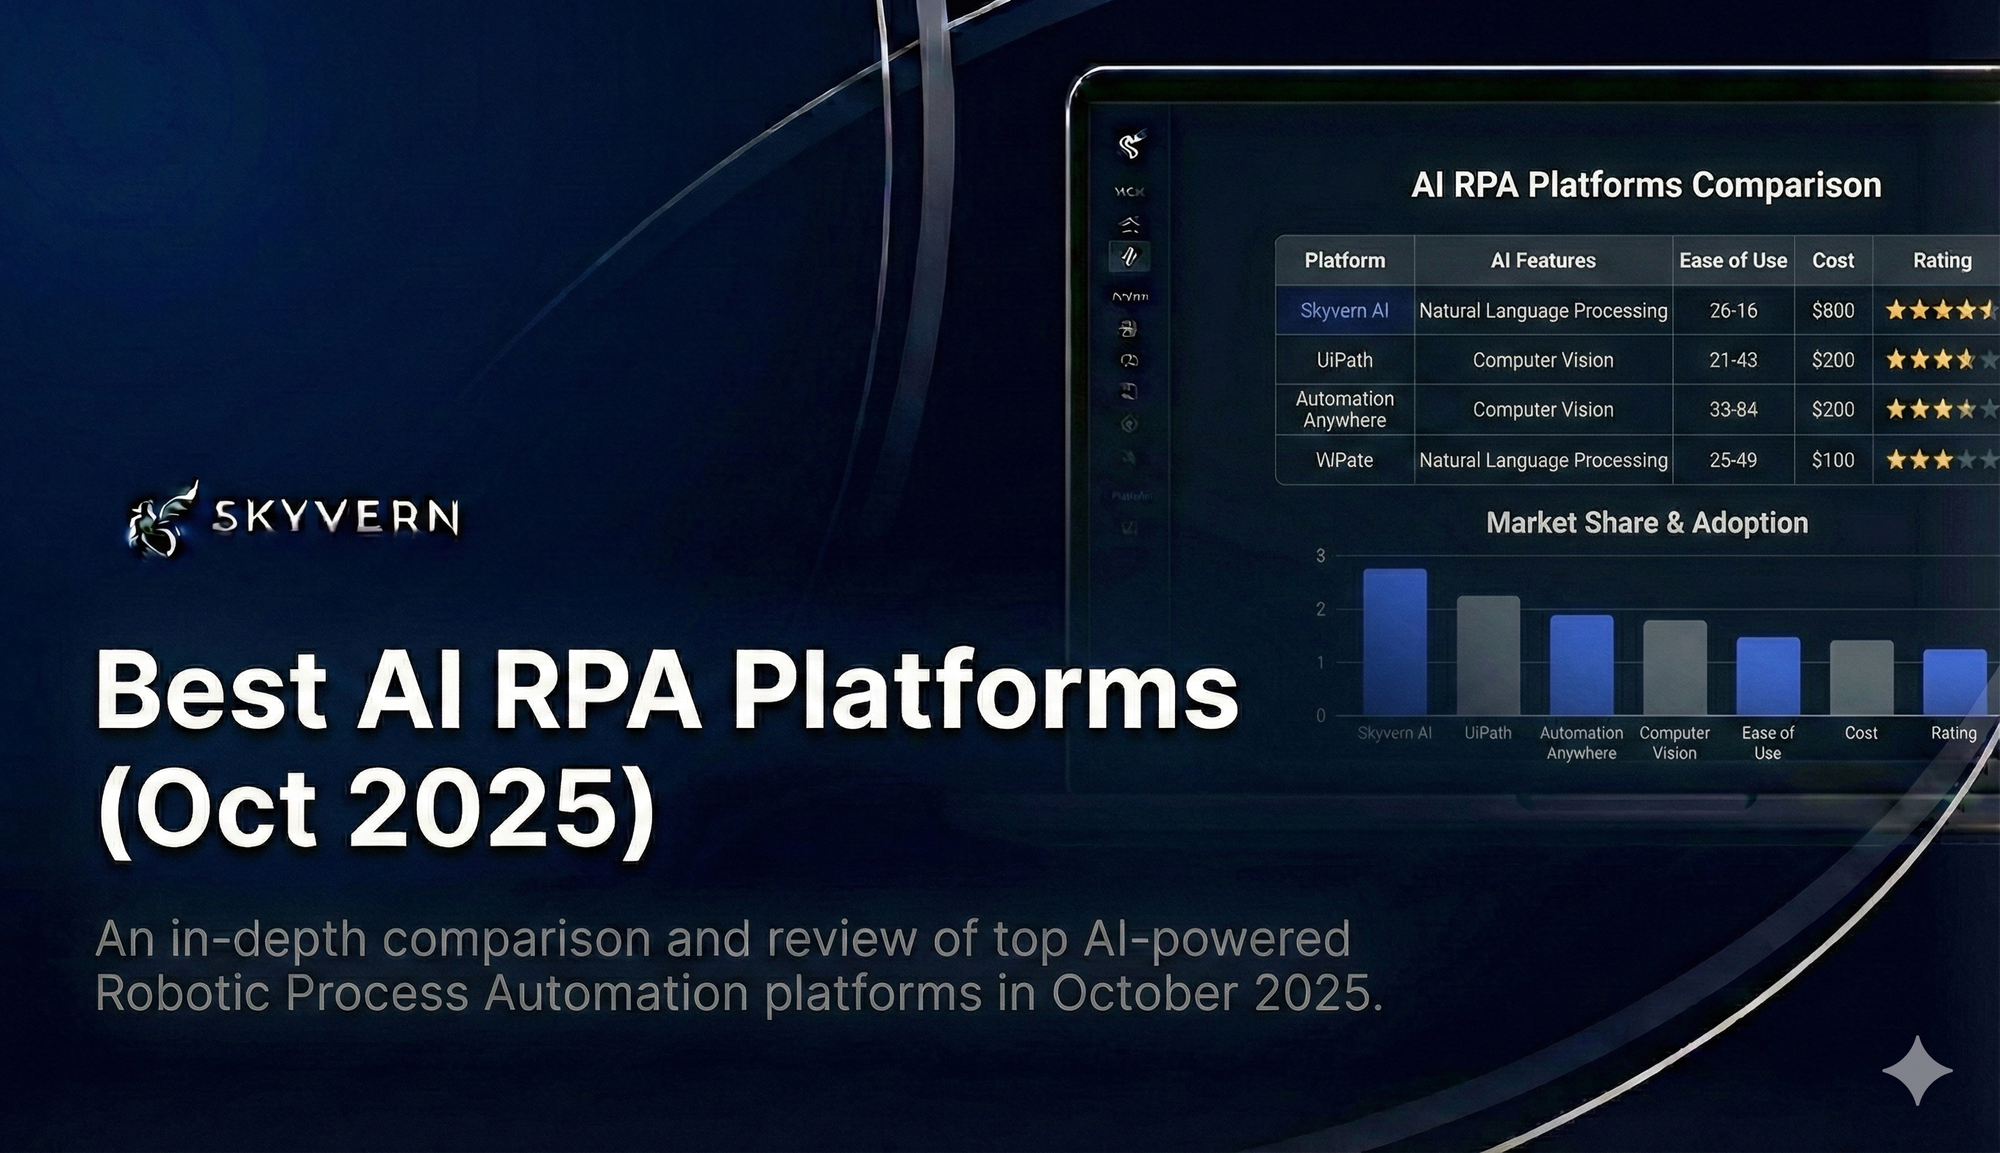The image size is (2000, 1153).
Task: Click the Market Share & Adoption chart title
Action: point(1648,523)
